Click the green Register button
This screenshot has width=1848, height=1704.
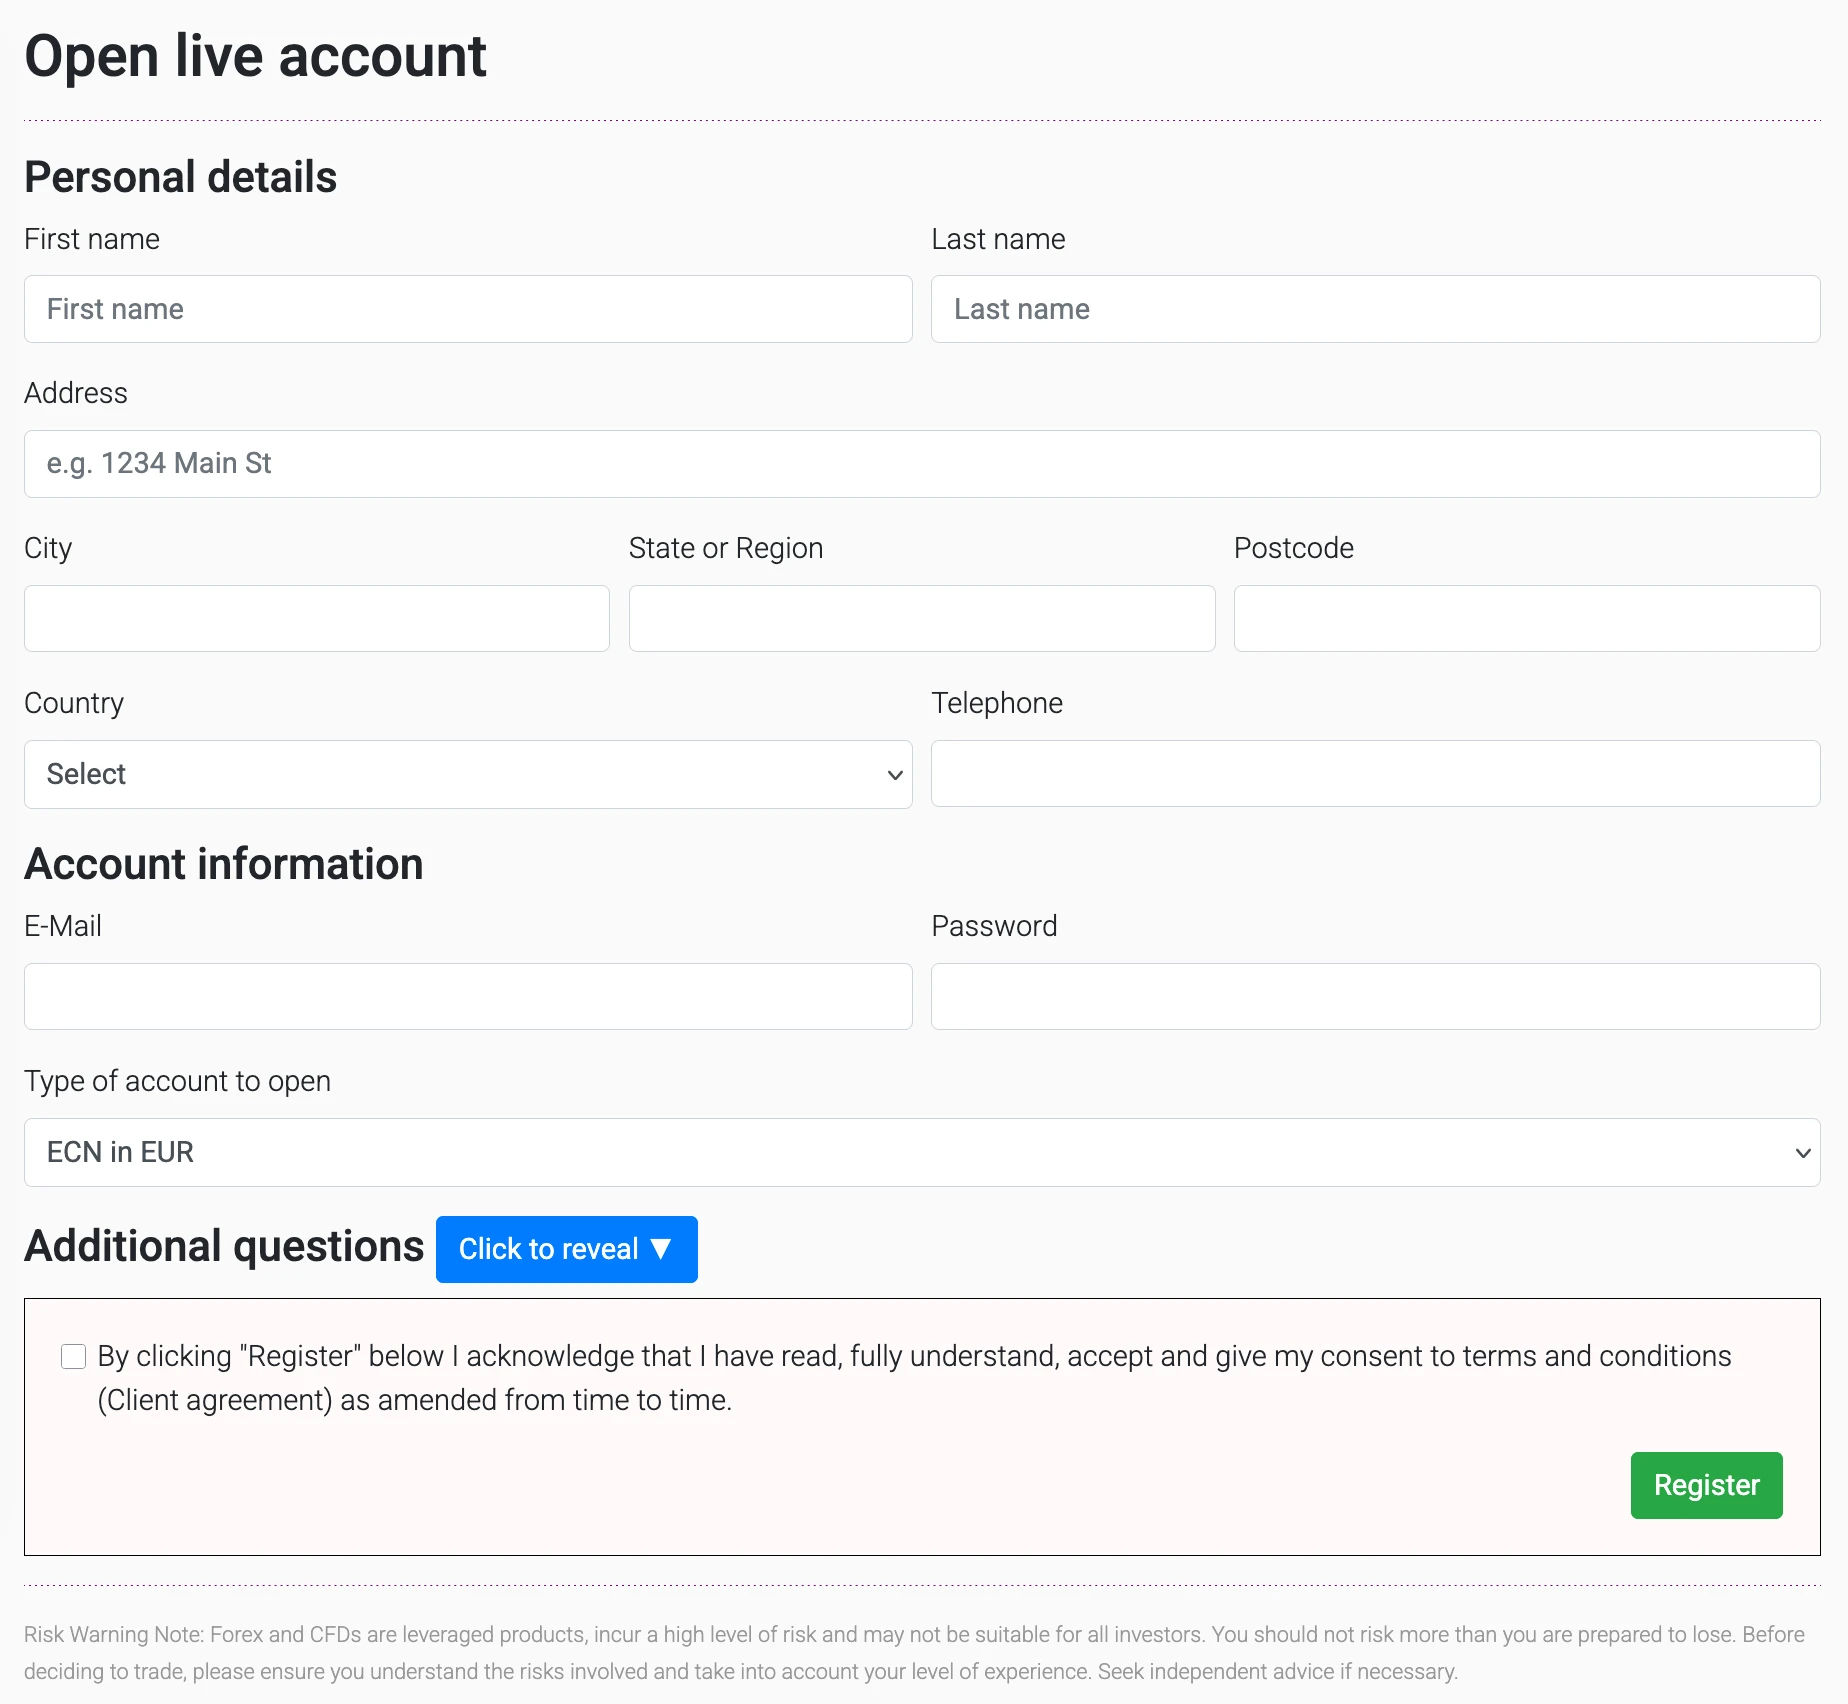click(x=1705, y=1485)
